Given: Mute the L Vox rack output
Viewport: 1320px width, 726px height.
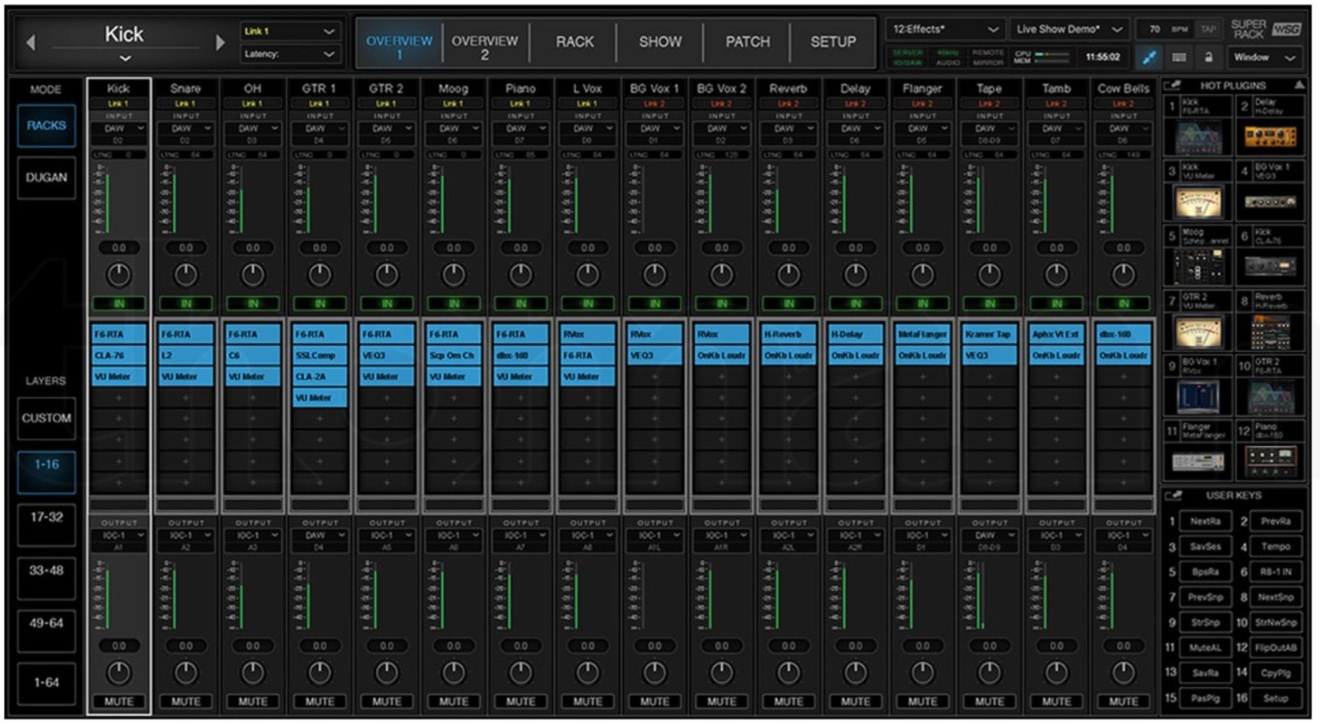Looking at the screenshot, I should tap(587, 701).
